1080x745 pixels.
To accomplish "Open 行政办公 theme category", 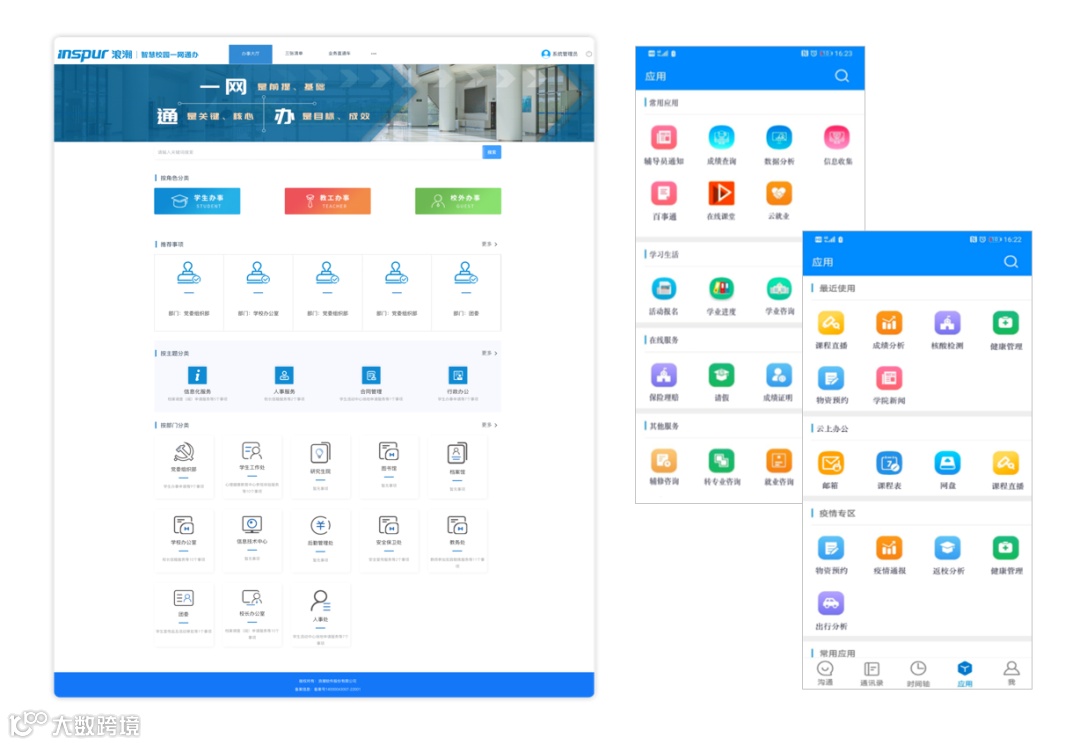I will [458, 384].
